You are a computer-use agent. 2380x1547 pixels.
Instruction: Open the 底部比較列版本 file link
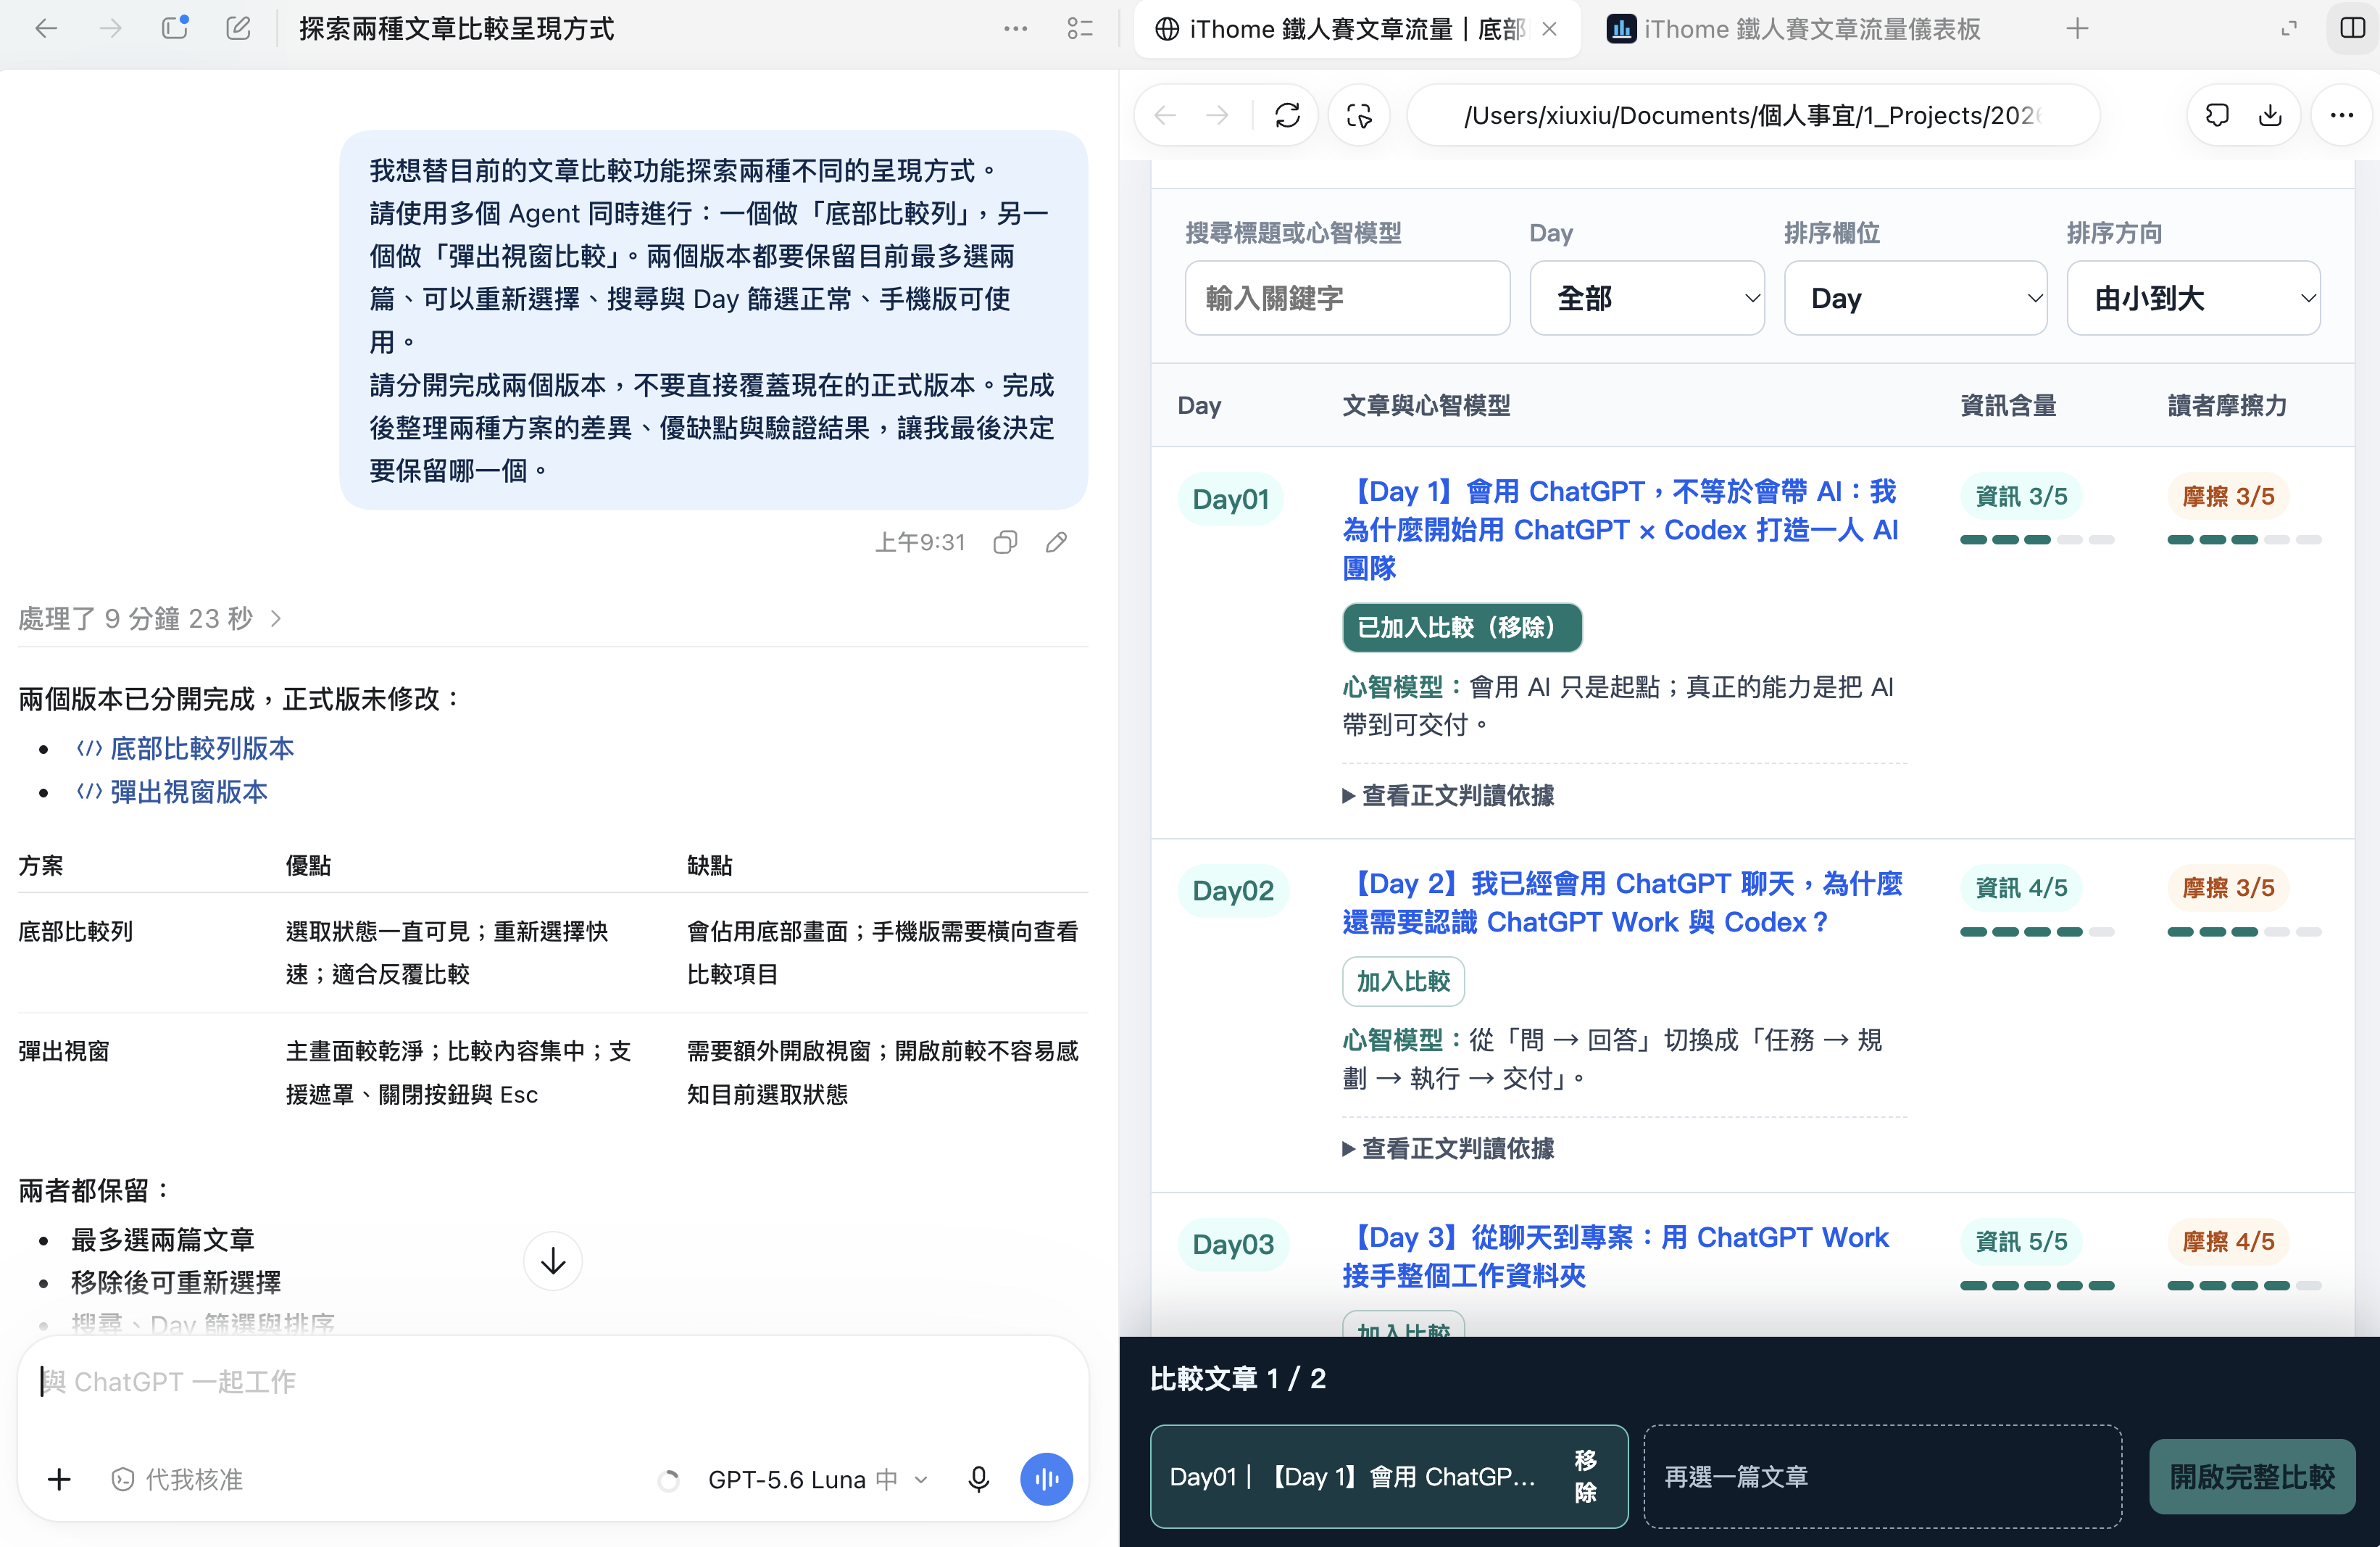[x=186, y=748]
